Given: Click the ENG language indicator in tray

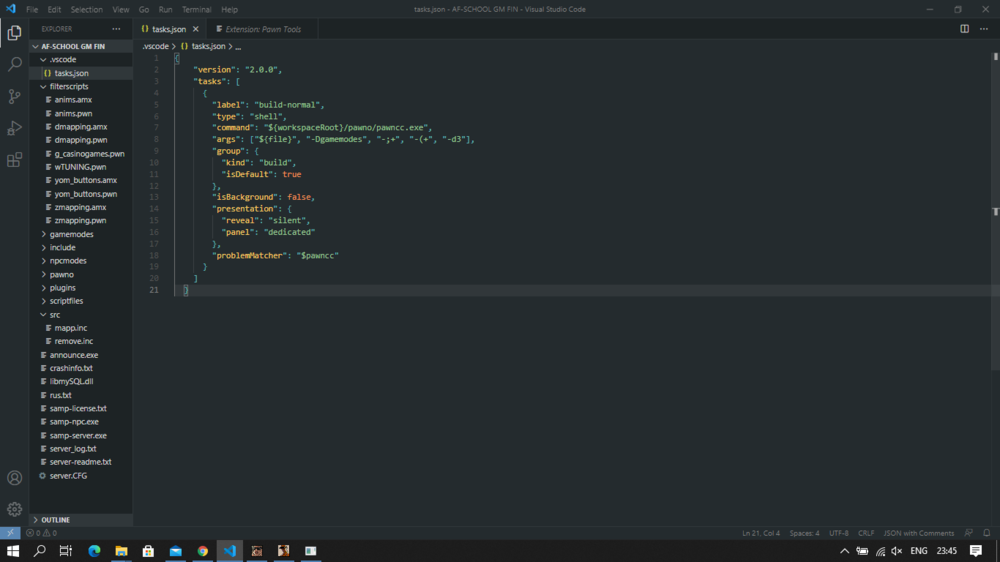Looking at the screenshot, I should coord(918,551).
